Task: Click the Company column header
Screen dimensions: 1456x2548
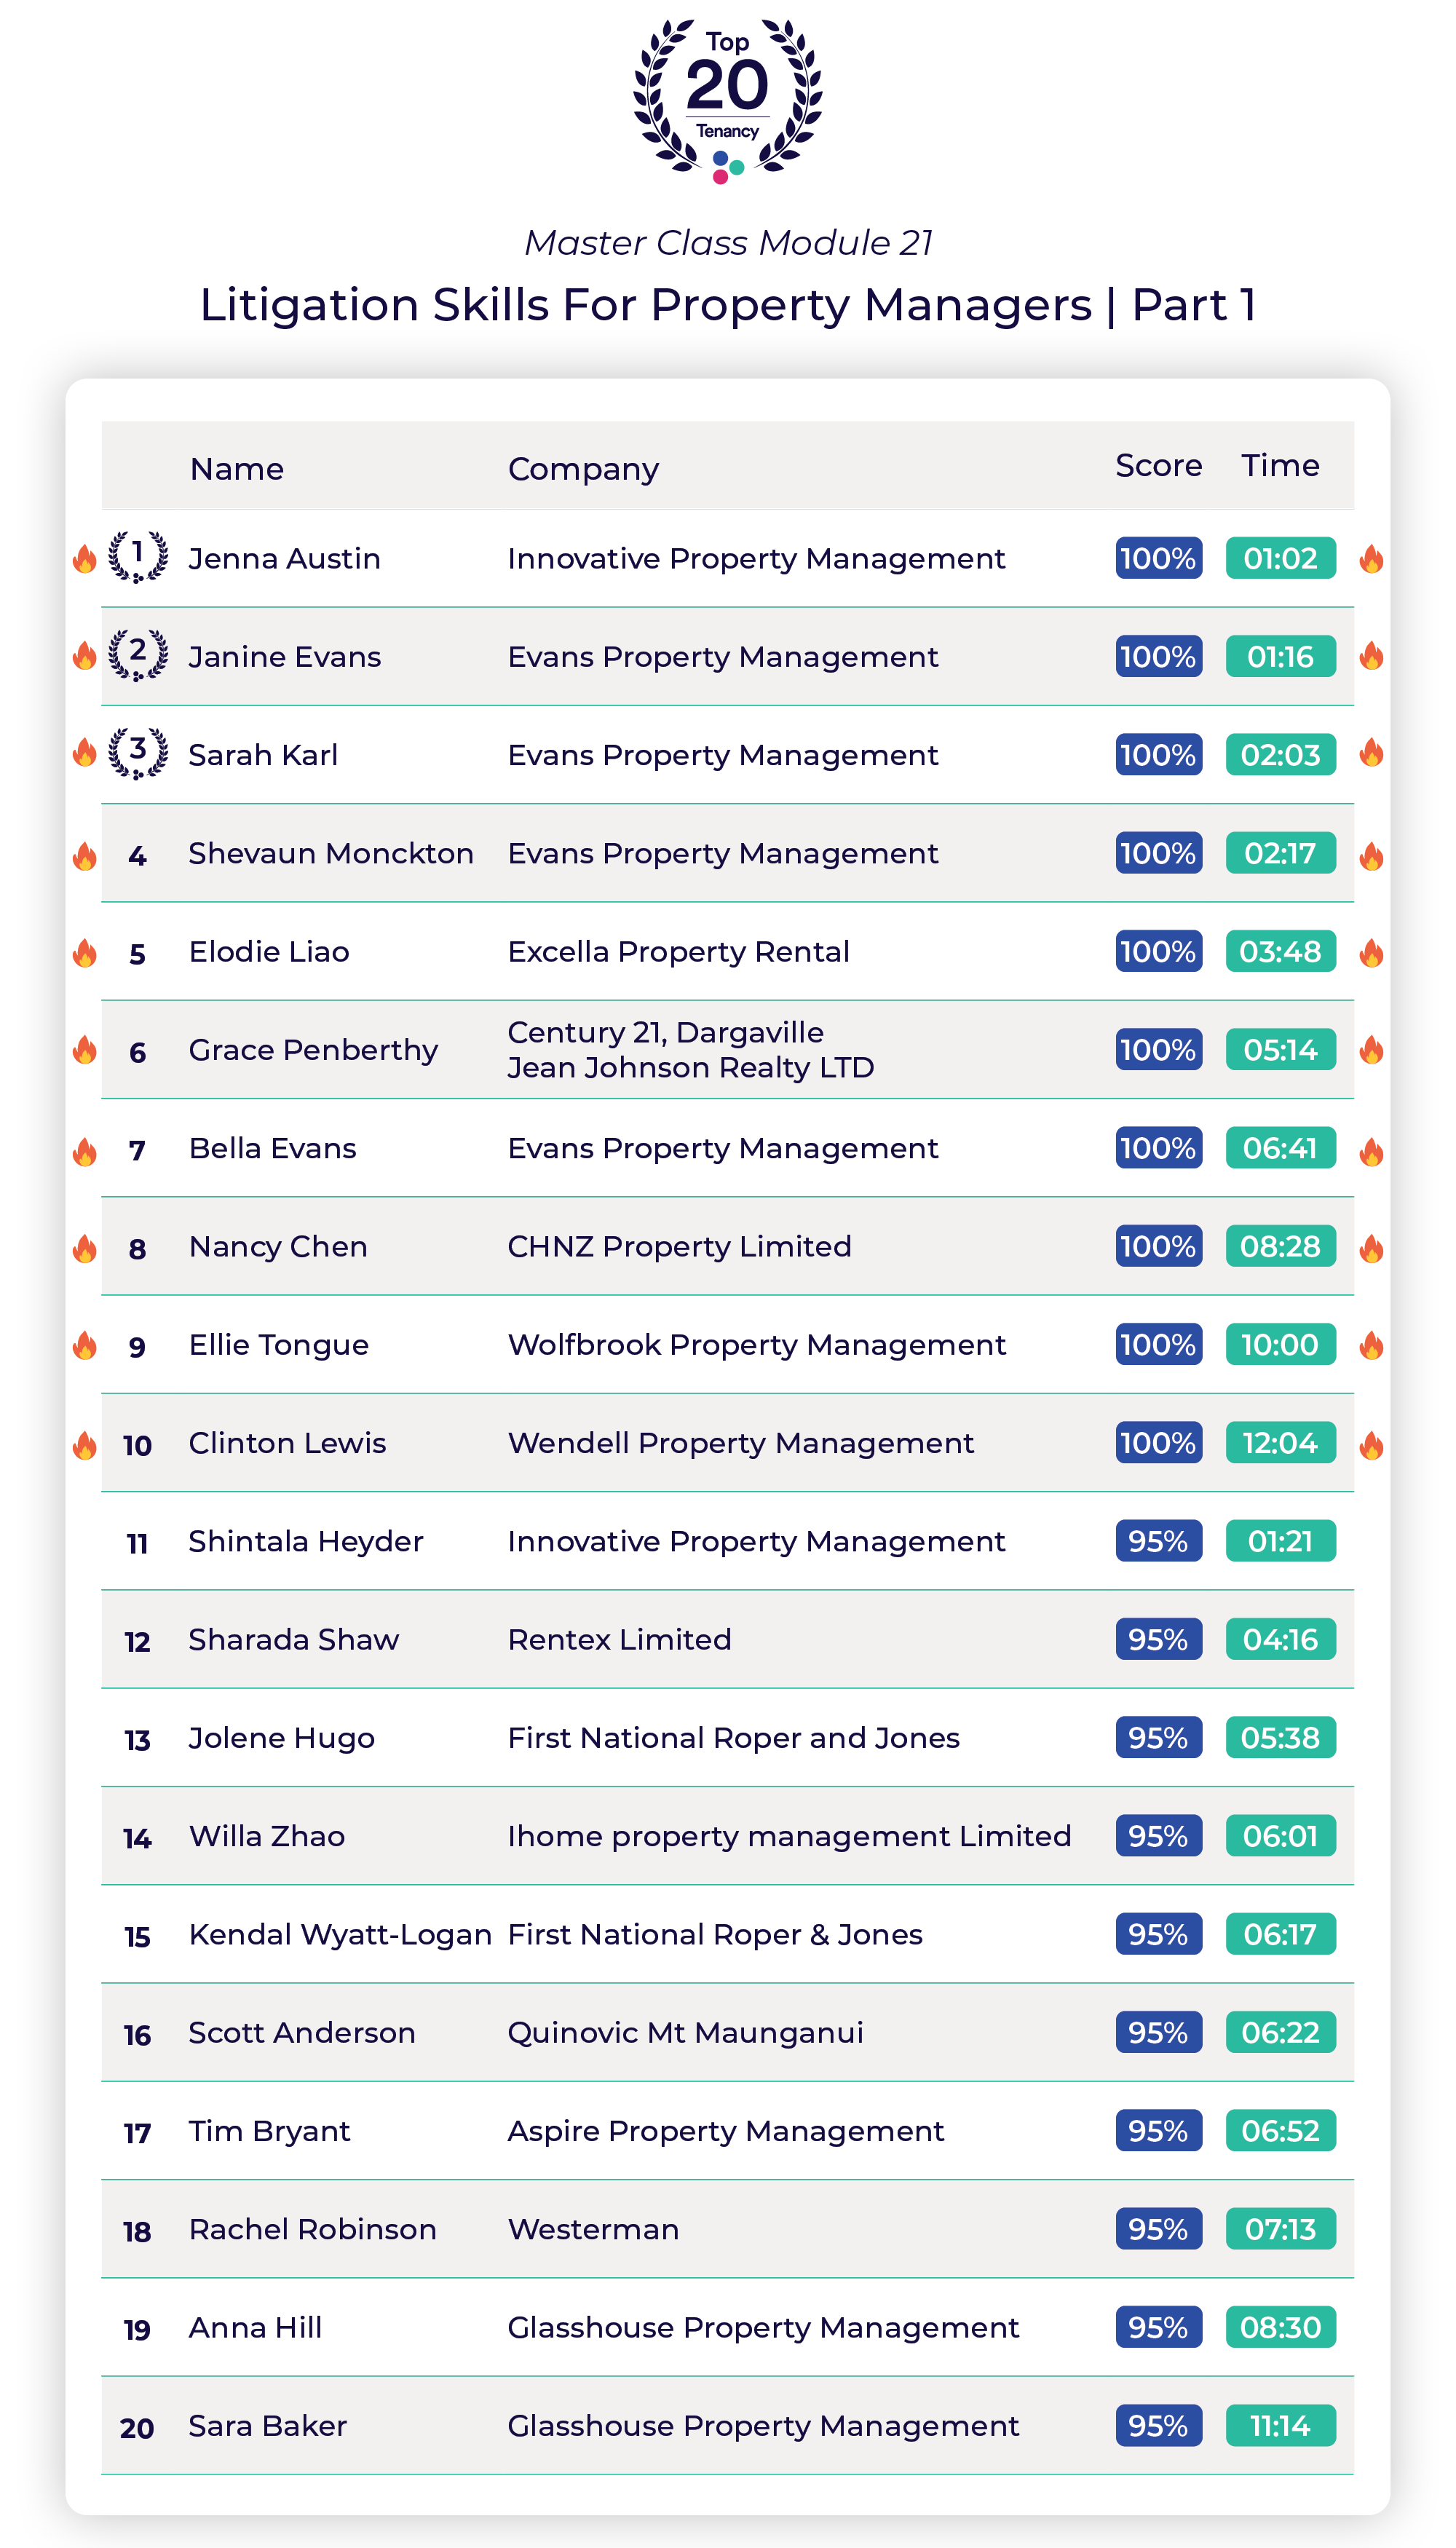Action: pyautogui.click(x=583, y=469)
